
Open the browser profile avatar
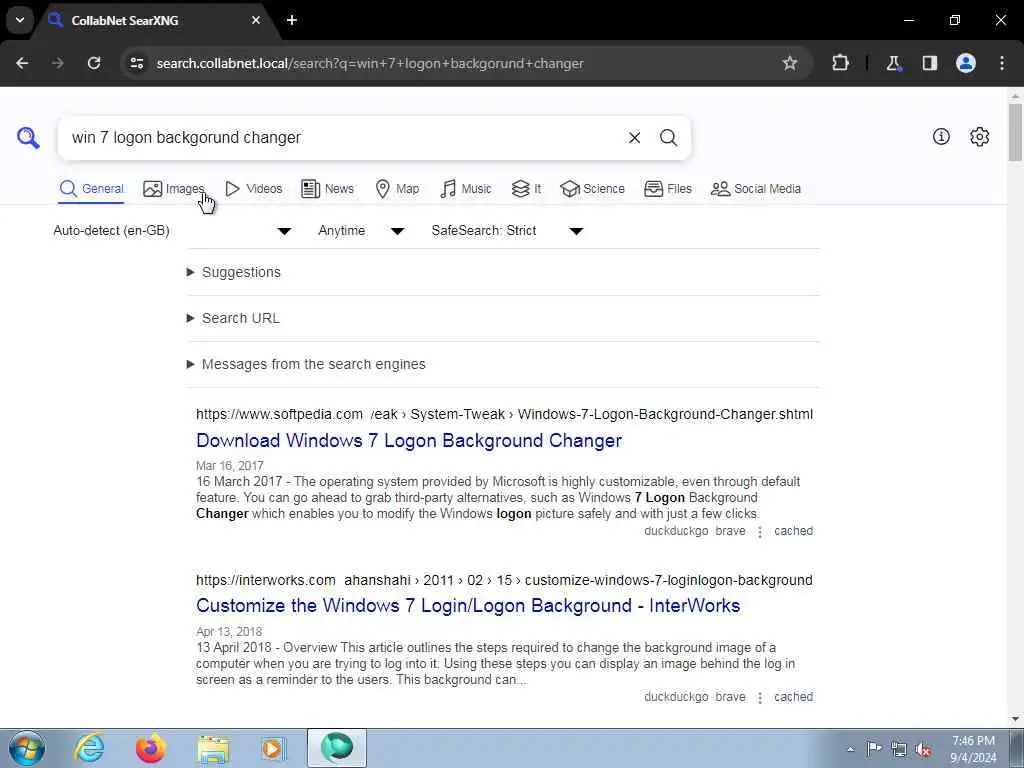[x=966, y=63]
